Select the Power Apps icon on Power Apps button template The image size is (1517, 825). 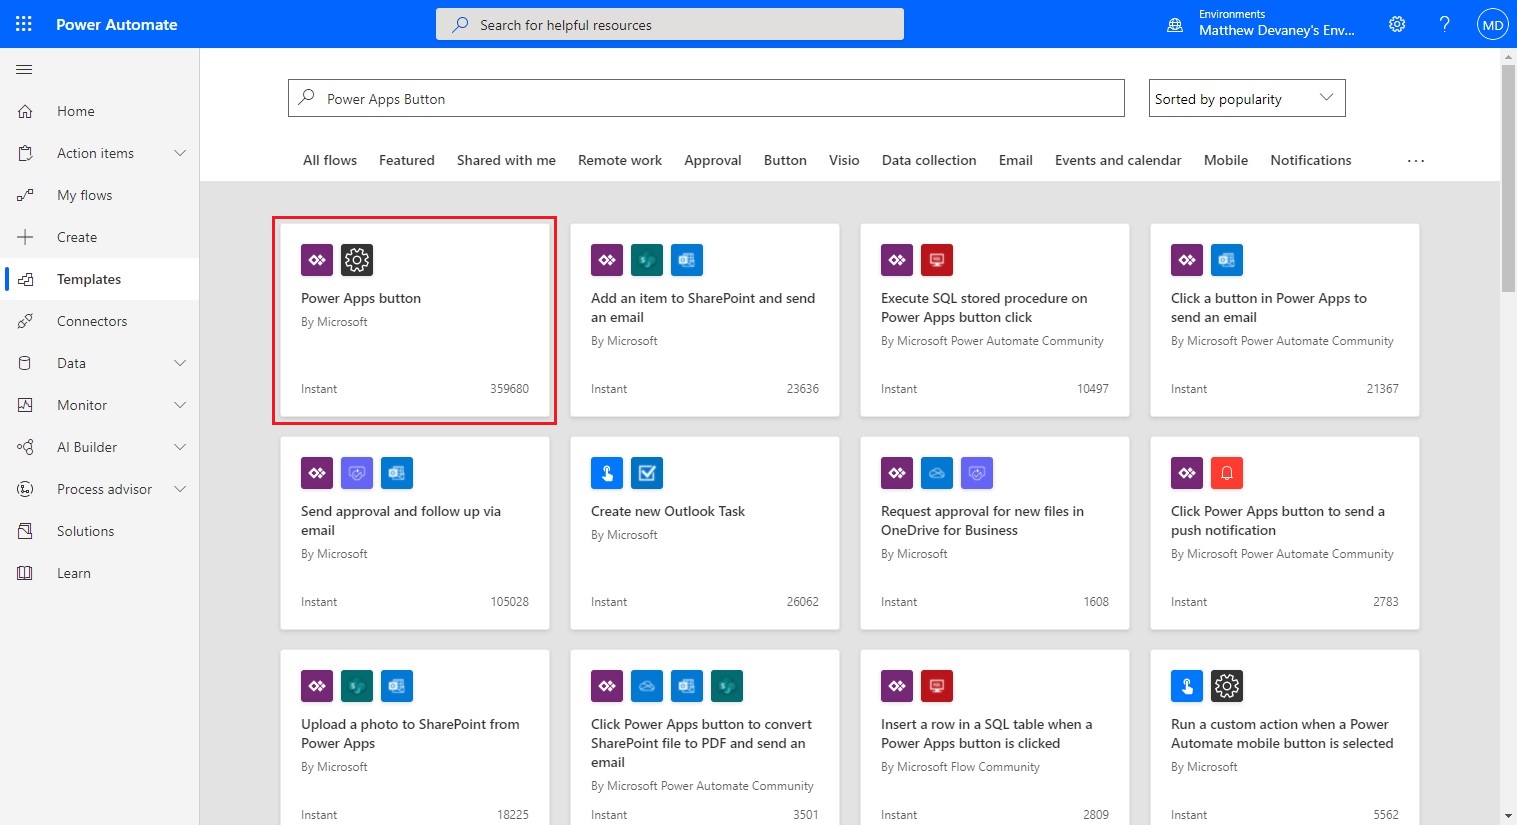pos(316,259)
